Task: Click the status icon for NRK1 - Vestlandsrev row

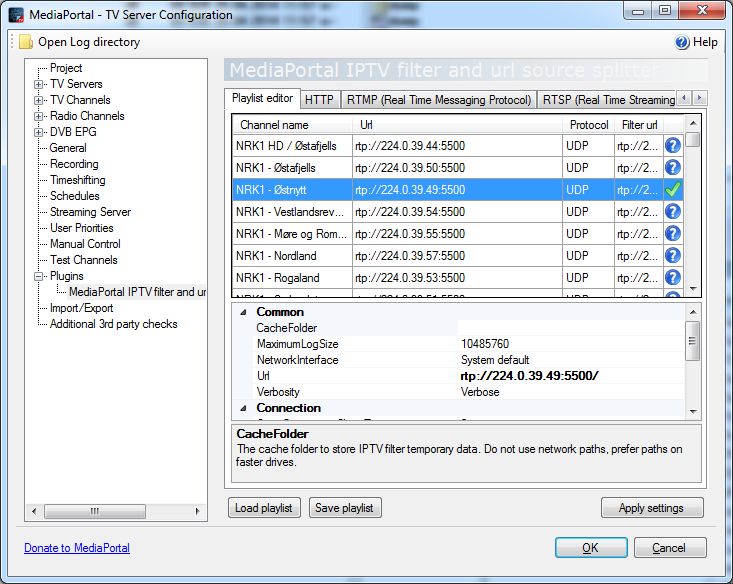Action: (673, 211)
